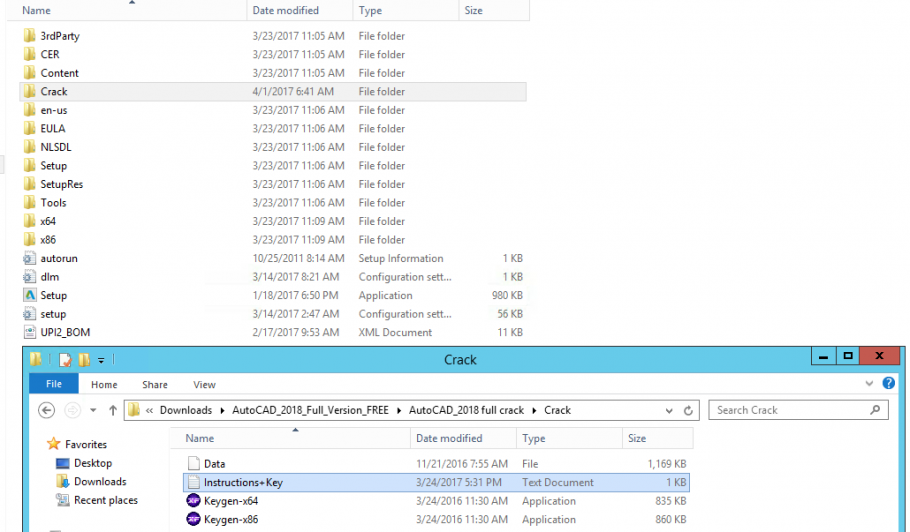Click AutoCAD_2018 full crack breadcrumb segment
Viewport: 910px width, 532px height.
pos(466,410)
